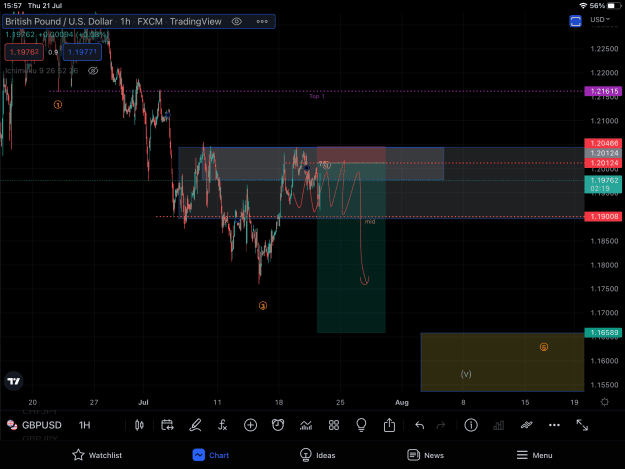This screenshot has height=469, width=625.
Task: Select the yellow target rectangle drawing
Action: point(502,362)
